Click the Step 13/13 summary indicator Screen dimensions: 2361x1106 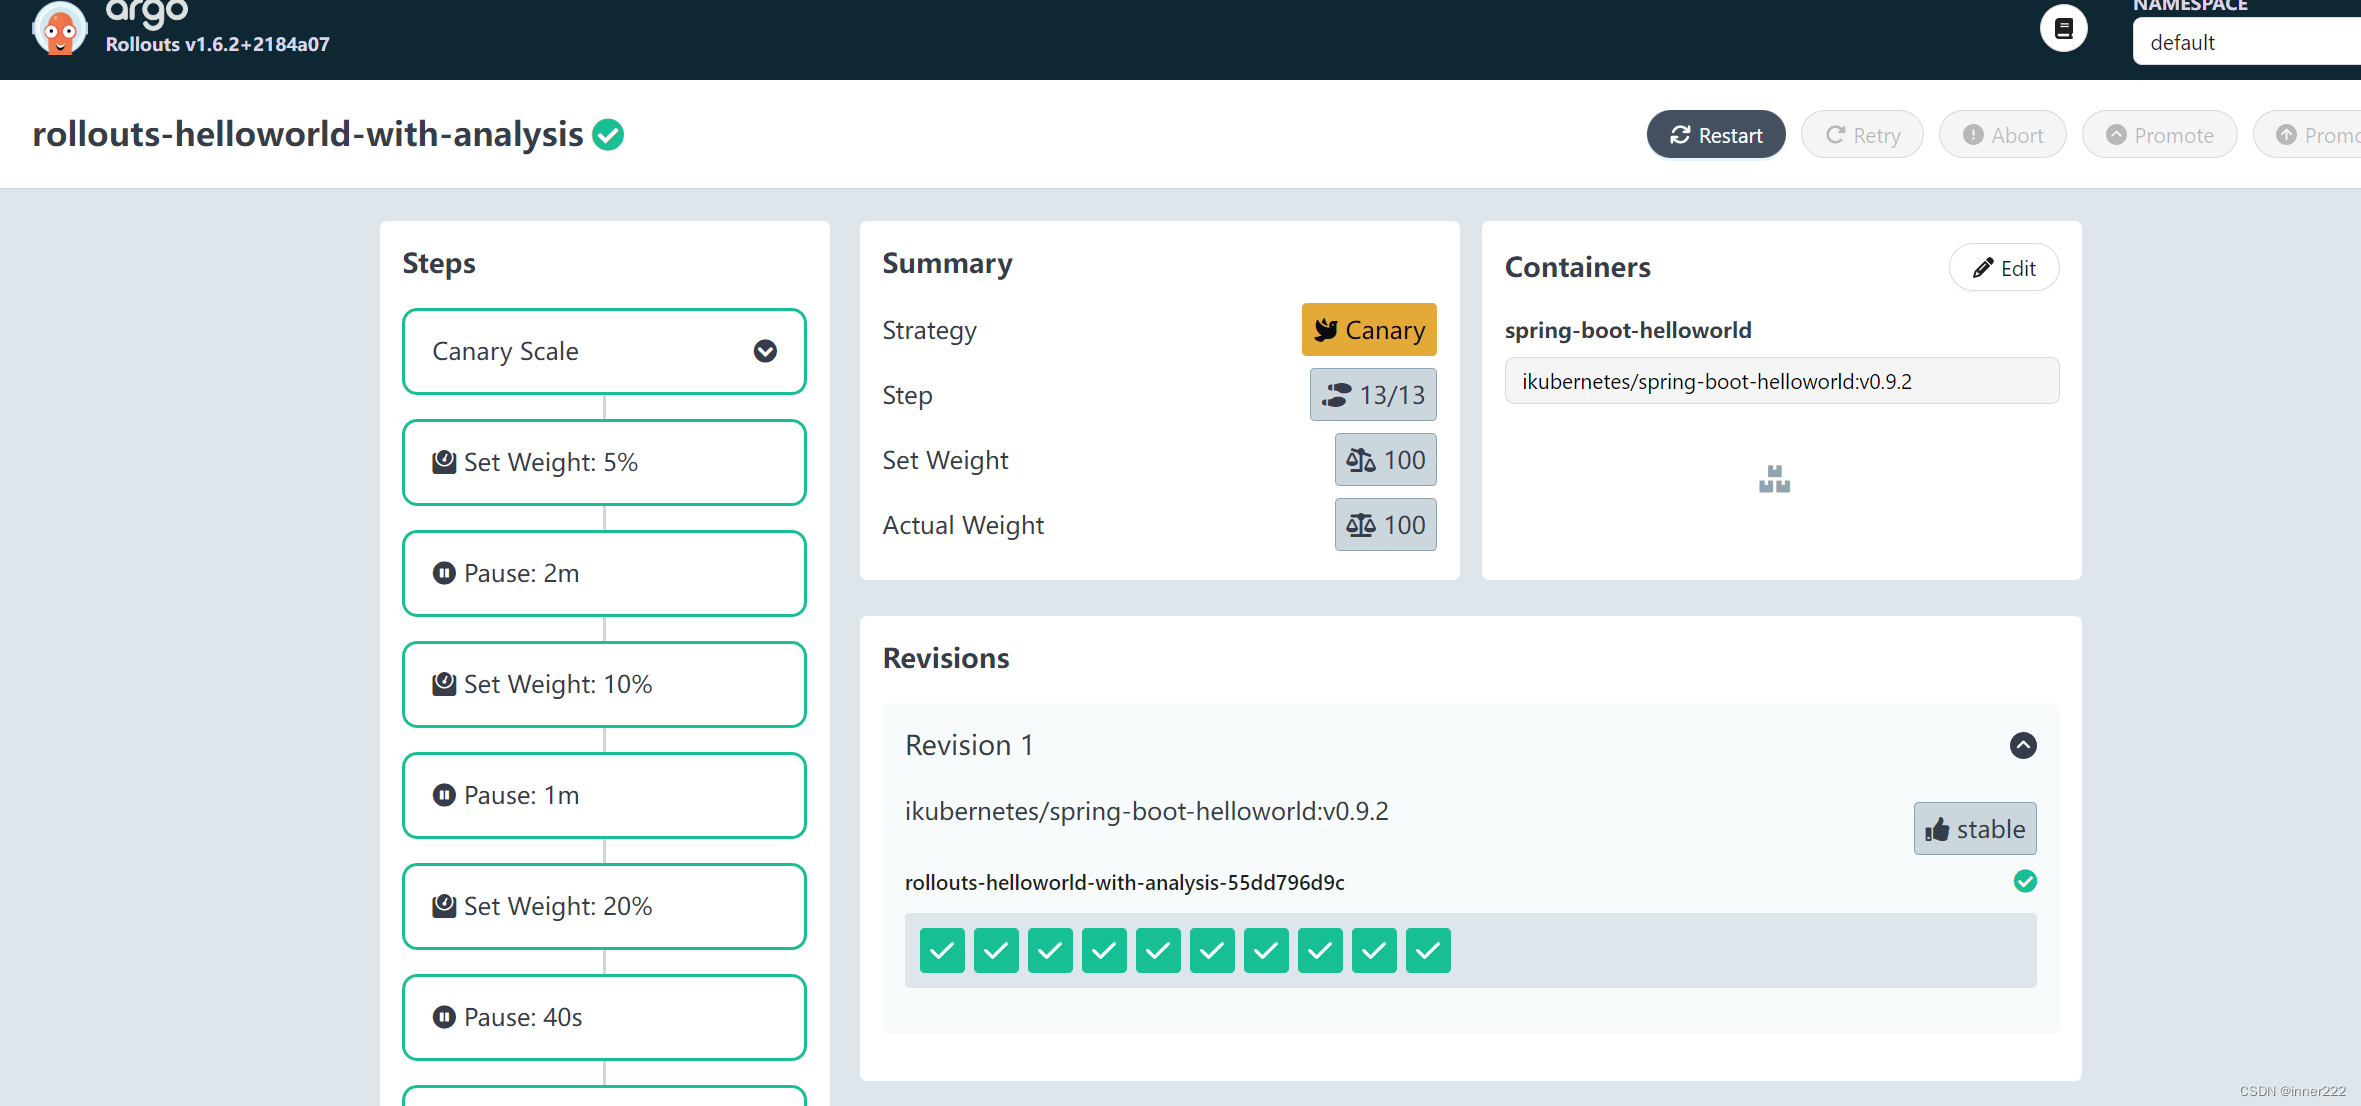[x=1373, y=394]
